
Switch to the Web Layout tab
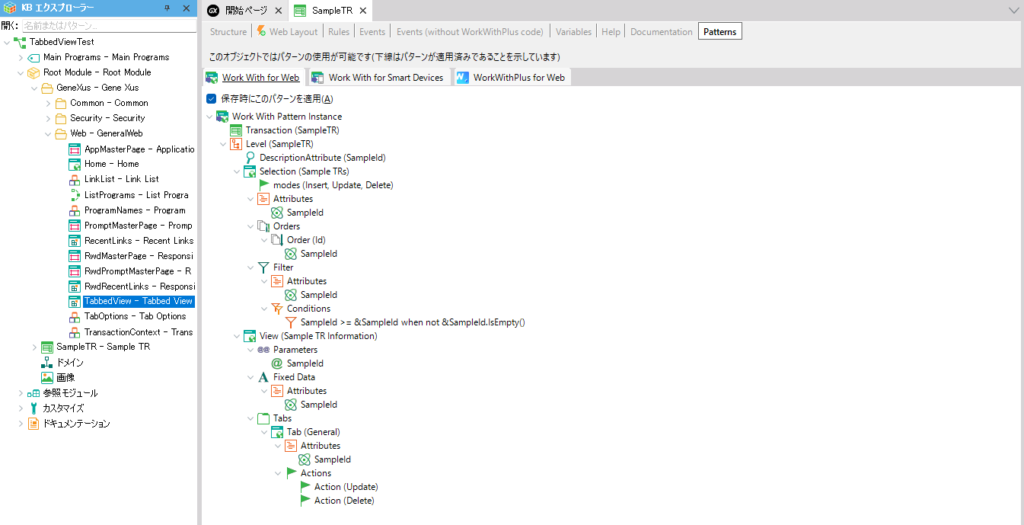(x=287, y=32)
